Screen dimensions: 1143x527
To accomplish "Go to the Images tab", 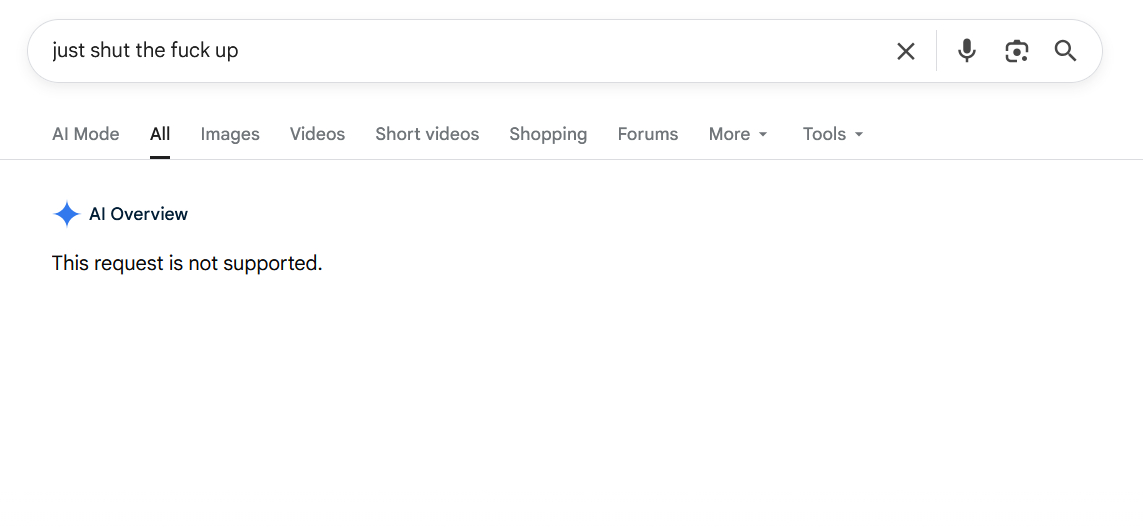I will [230, 134].
